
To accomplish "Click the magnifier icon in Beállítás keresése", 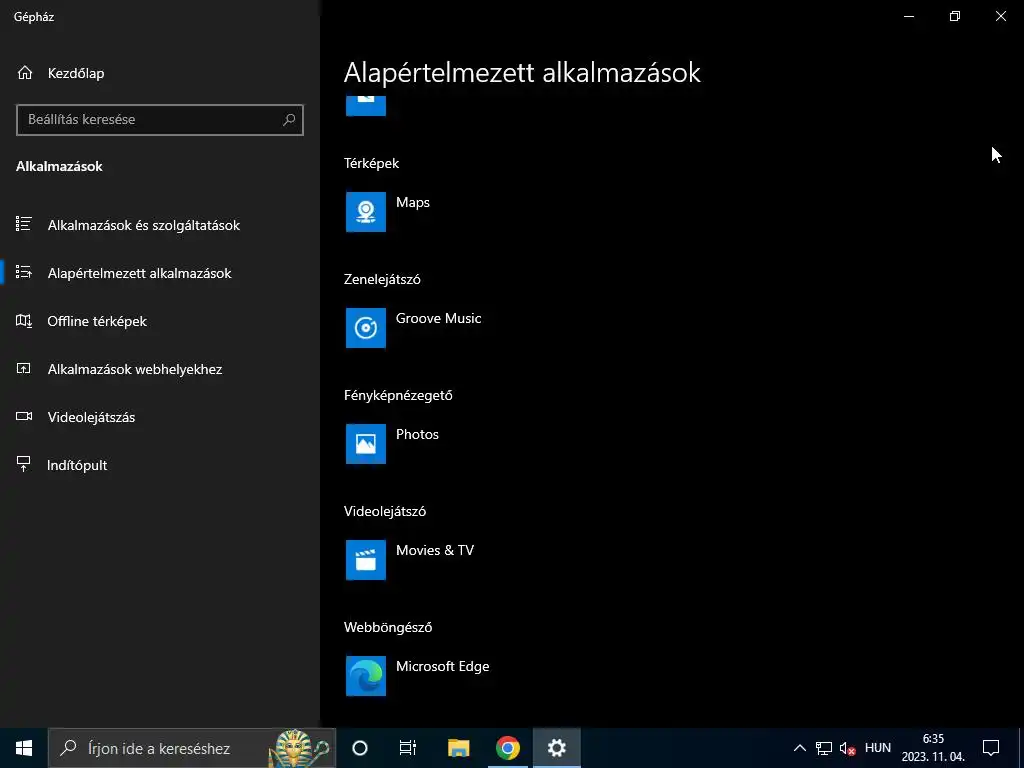I will pyautogui.click(x=289, y=120).
